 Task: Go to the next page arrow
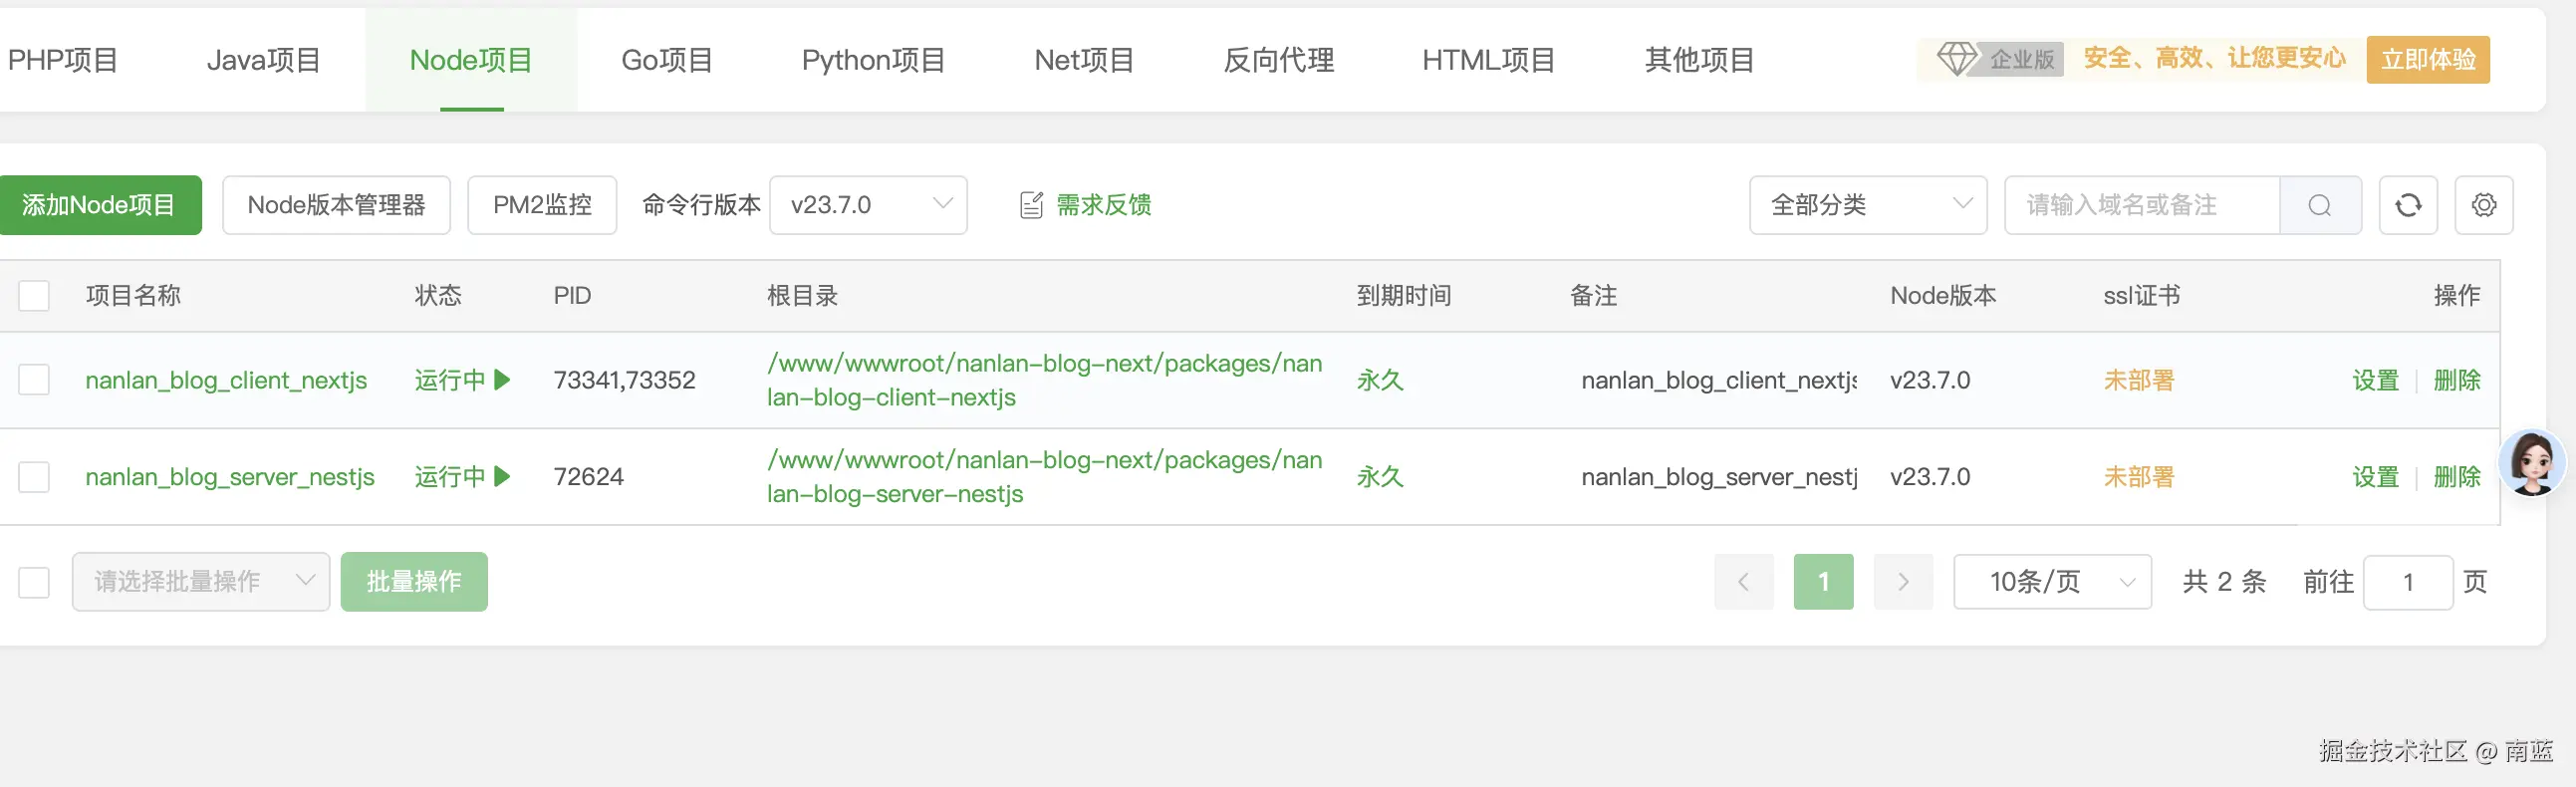tap(1903, 582)
